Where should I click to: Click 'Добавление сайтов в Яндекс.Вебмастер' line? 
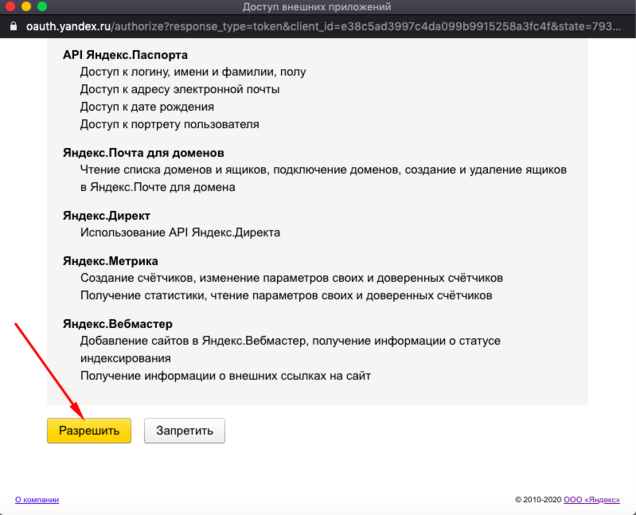point(290,349)
